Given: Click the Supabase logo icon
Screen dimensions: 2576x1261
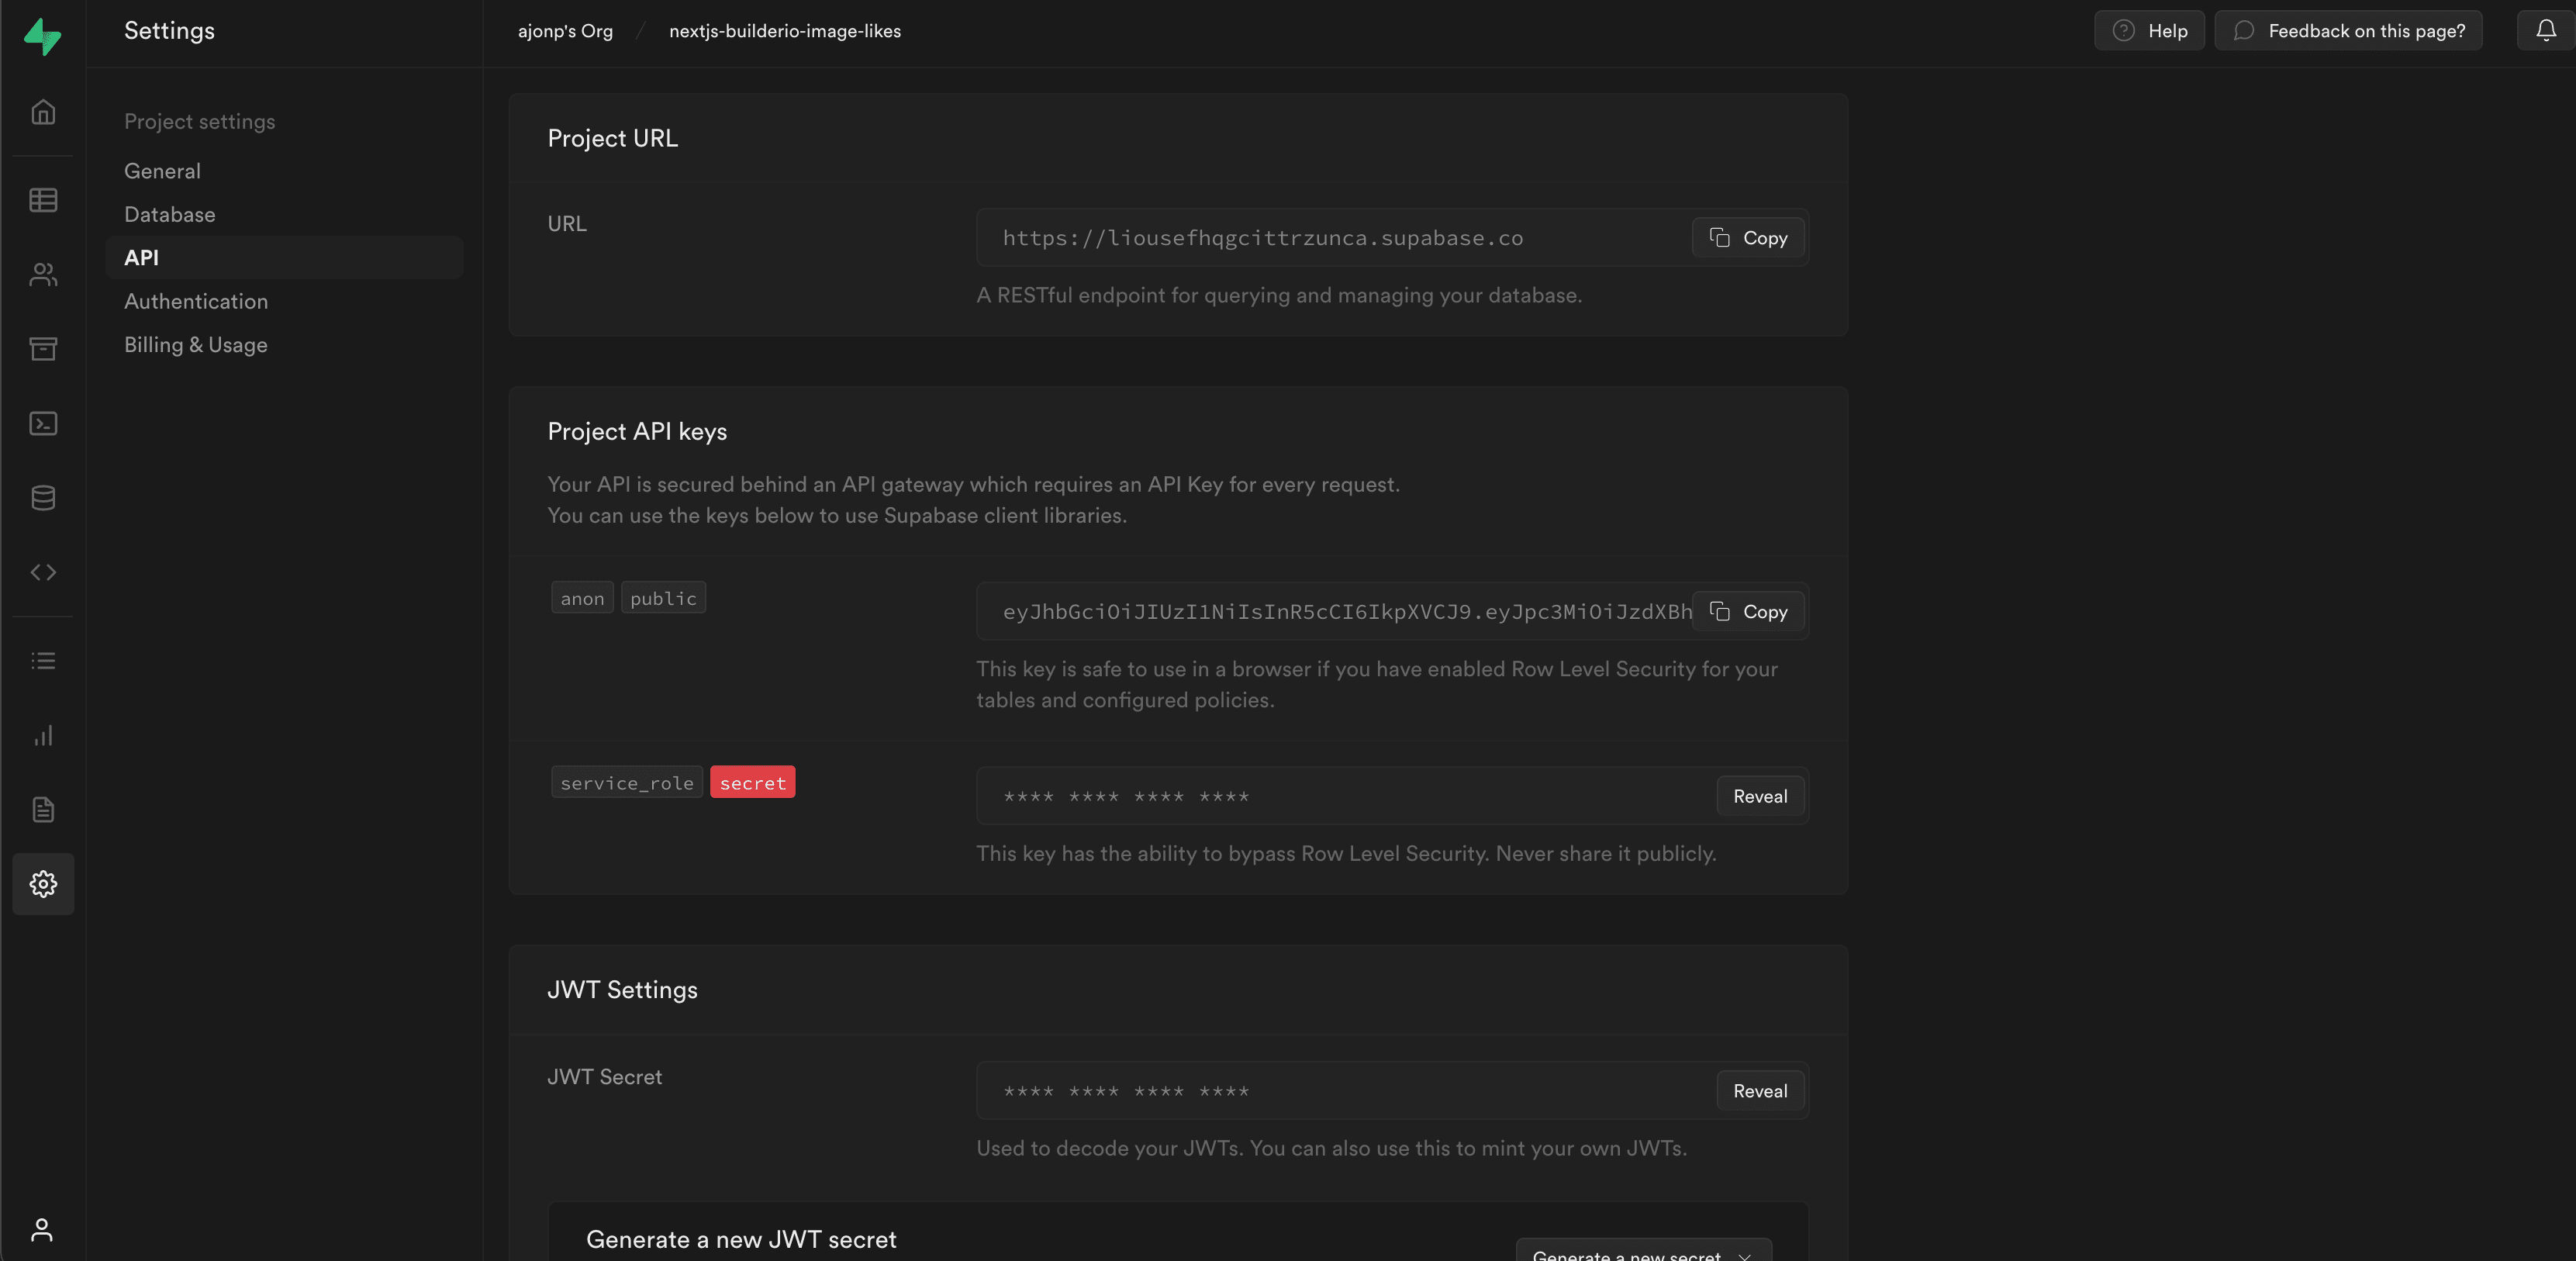Looking at the screenshot, I should pyautogui.click(x=42, y=36).
